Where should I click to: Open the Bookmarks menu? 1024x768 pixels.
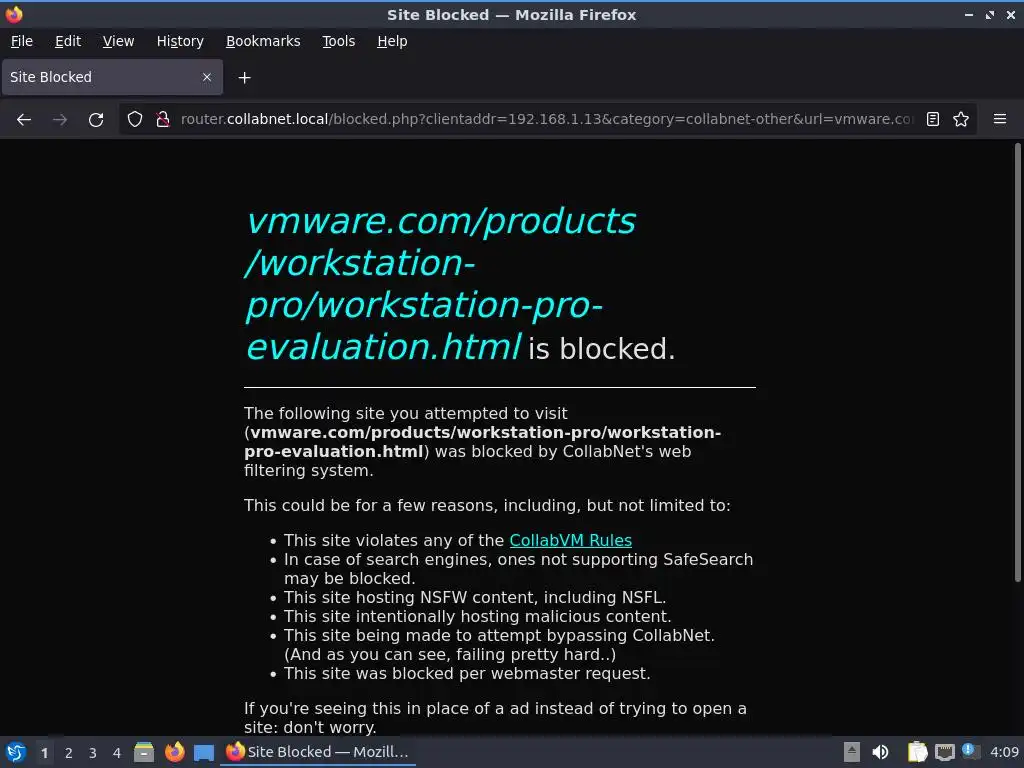click(x=263, y=41)
